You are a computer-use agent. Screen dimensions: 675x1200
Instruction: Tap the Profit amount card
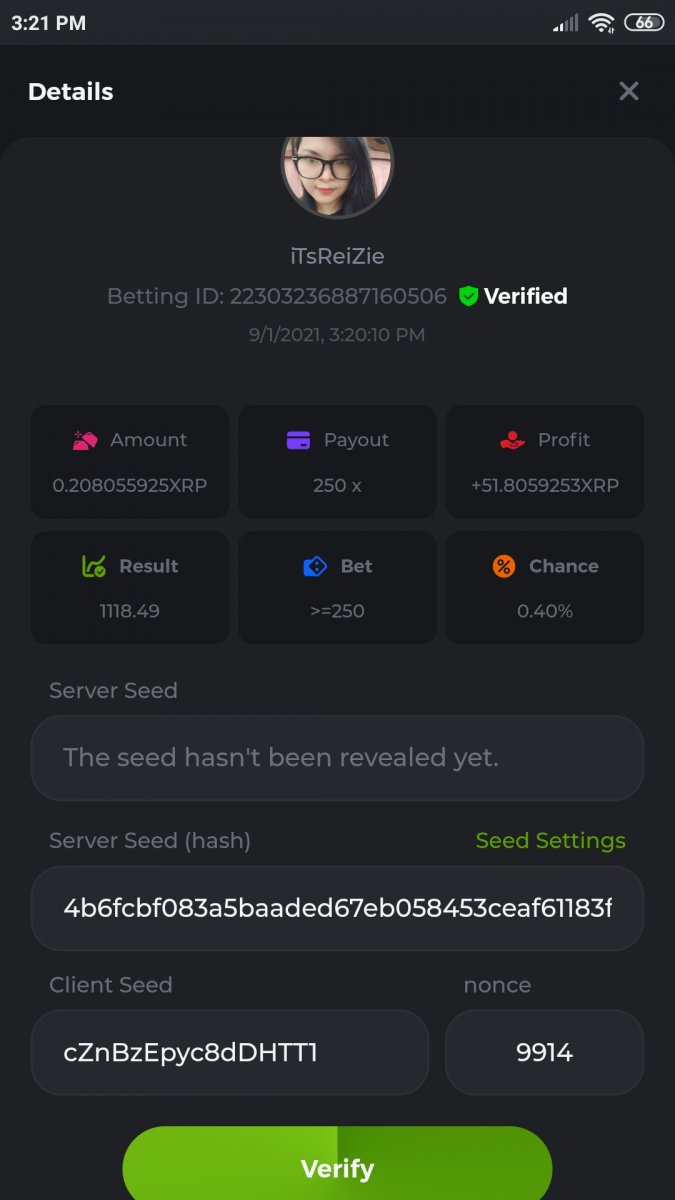pos(544,462)
